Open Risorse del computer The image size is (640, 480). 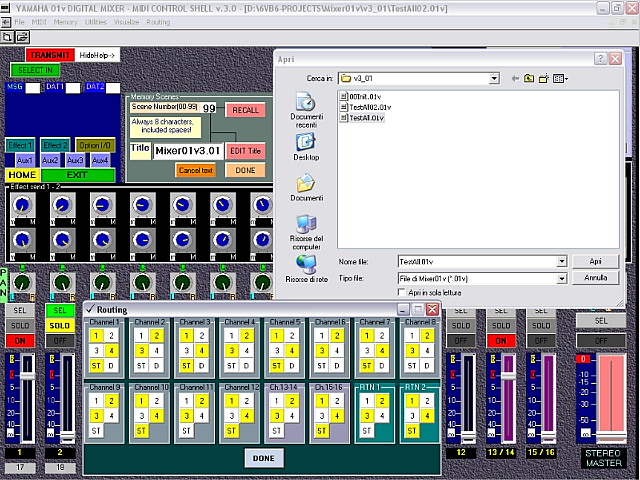coord(306,232)
